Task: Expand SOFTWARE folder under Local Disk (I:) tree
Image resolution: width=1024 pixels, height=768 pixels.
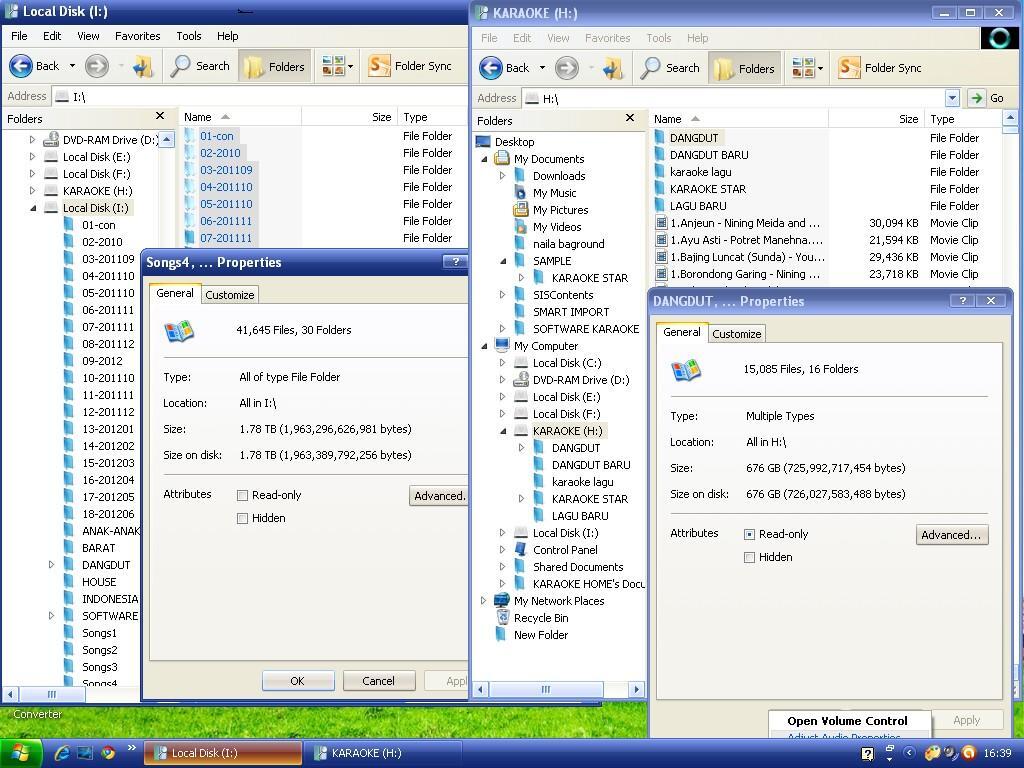Action: 52,616
